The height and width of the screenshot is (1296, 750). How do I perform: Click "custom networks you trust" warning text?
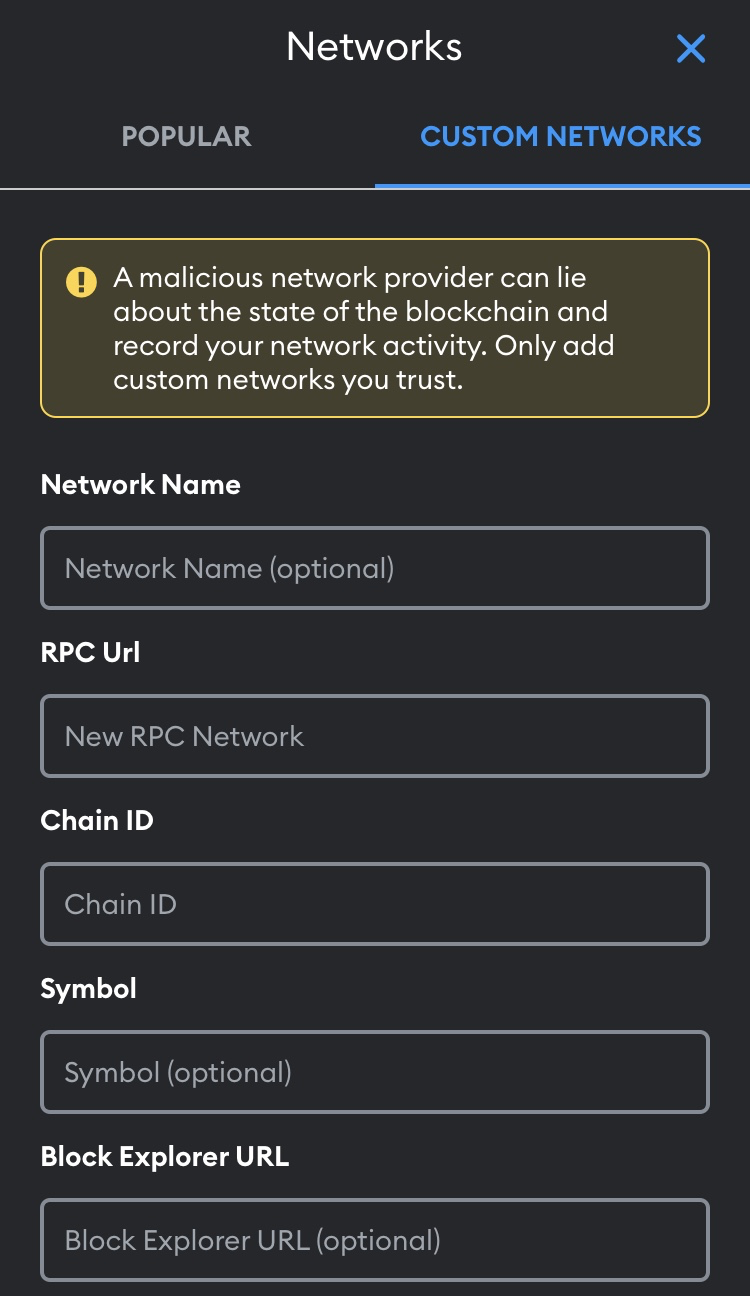(288, 381)
